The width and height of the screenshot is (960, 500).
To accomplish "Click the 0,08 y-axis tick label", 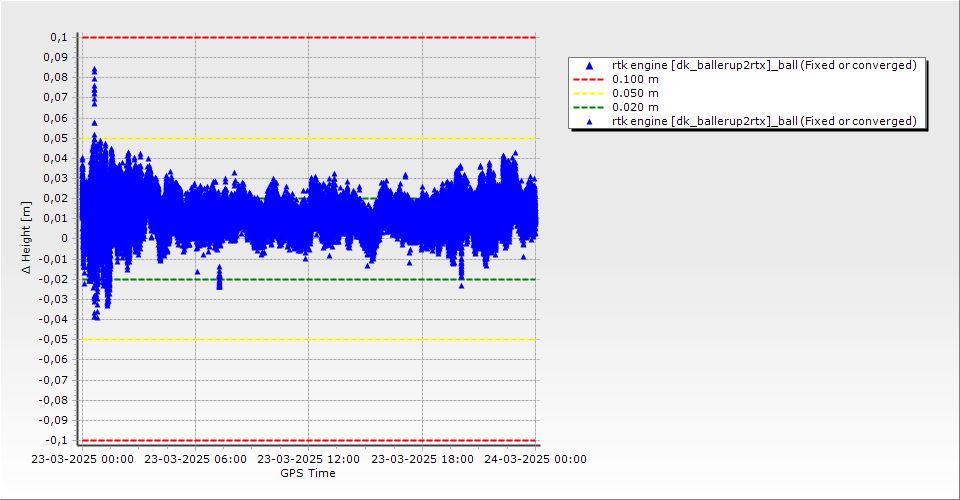I will [x=56, y=78].
